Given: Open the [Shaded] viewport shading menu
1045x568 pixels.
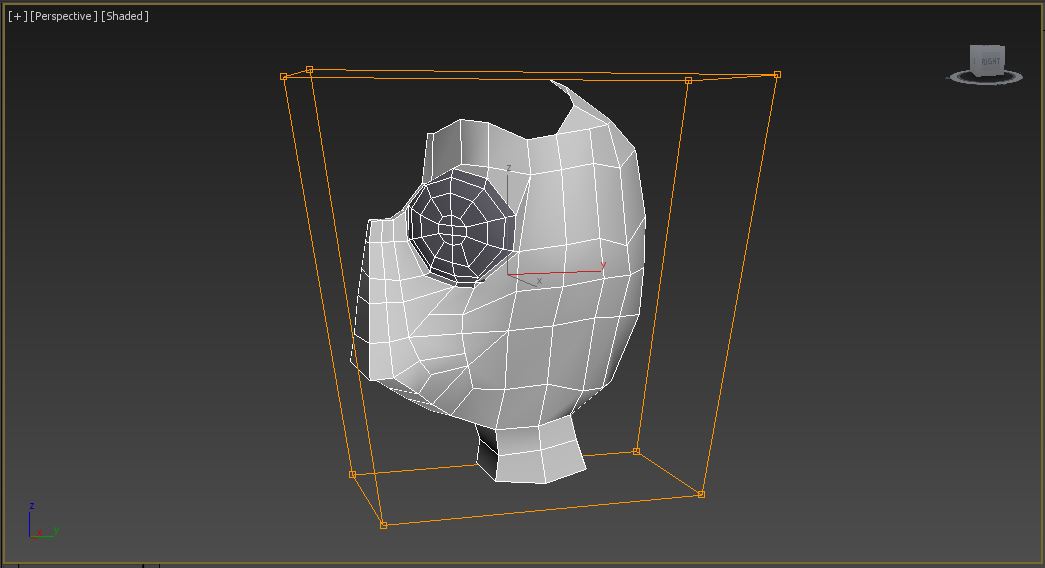Looking at the screenshot, I should pos(125,17).
